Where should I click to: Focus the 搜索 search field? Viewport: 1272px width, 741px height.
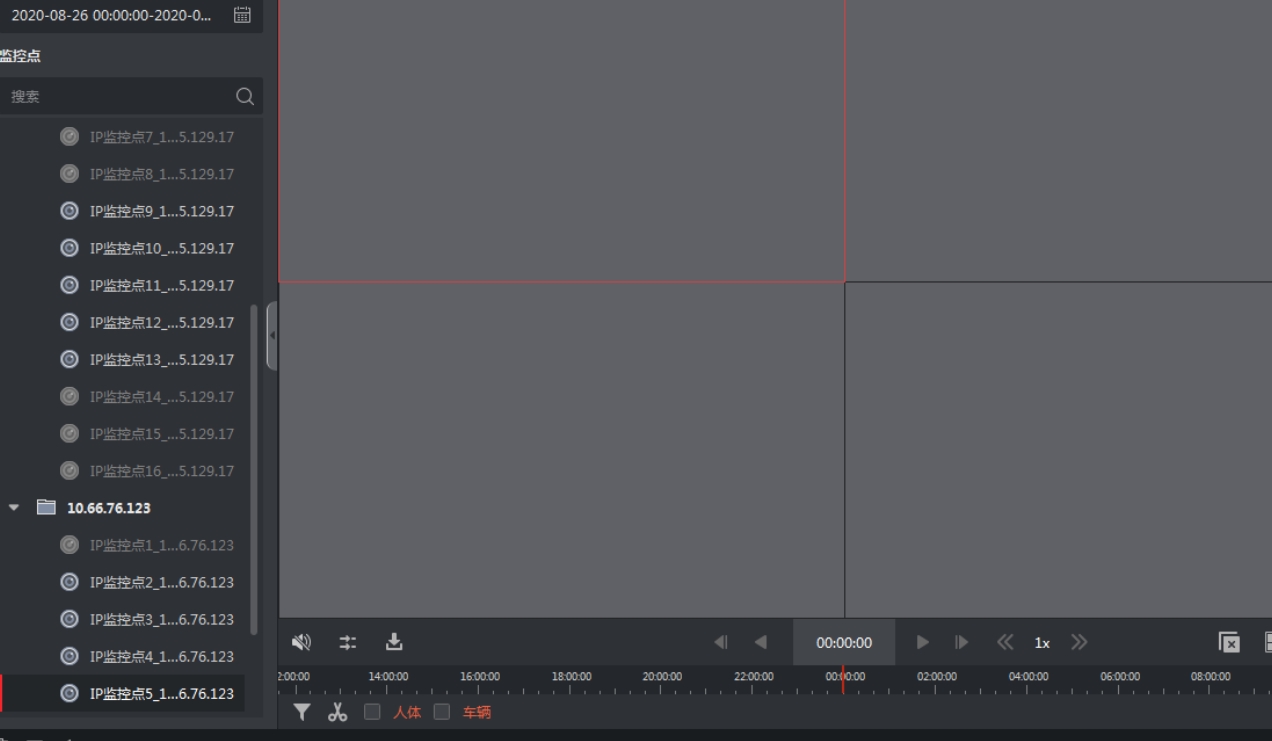[x=131, y=97]
